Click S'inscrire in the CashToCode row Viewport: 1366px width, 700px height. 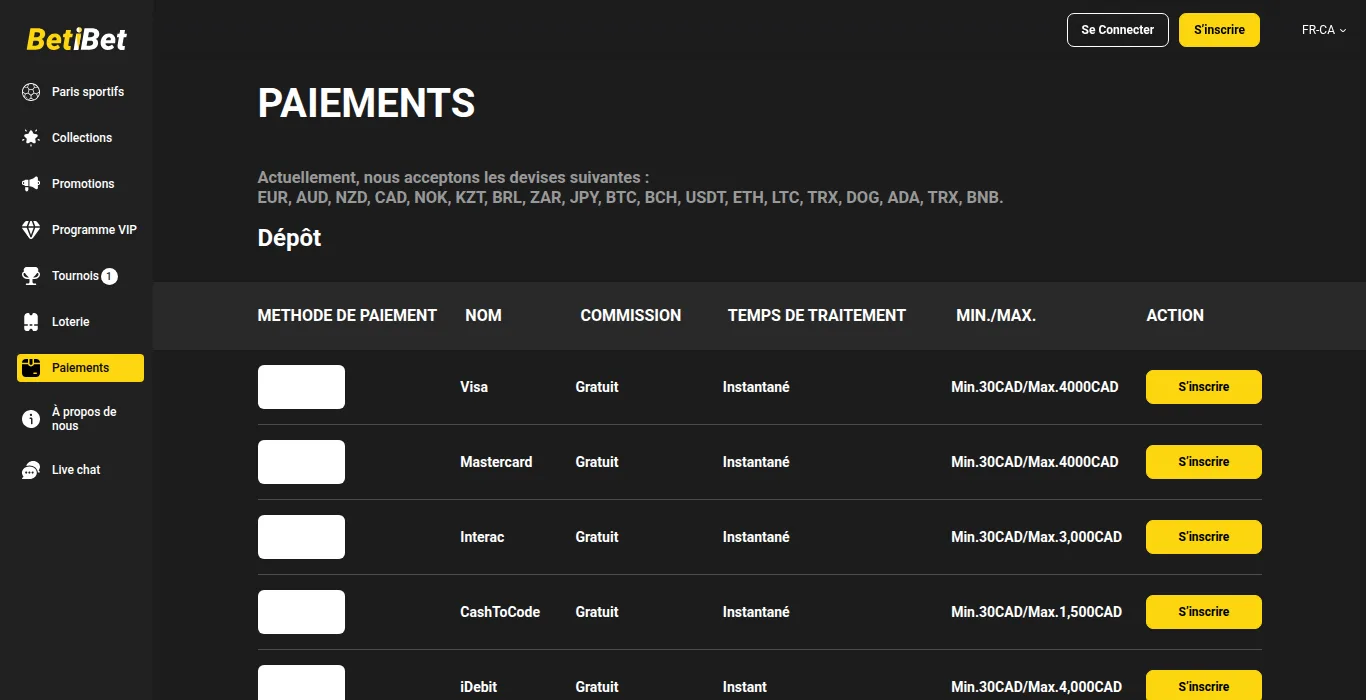(x=1204, y=612)
